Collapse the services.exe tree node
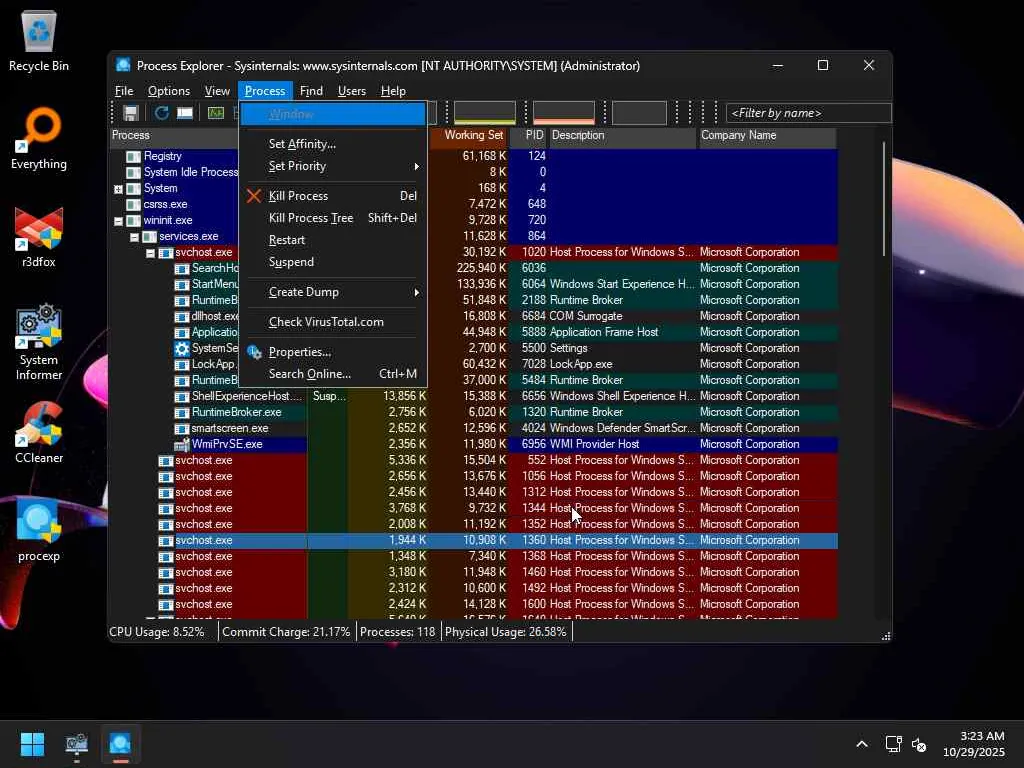 135,237
